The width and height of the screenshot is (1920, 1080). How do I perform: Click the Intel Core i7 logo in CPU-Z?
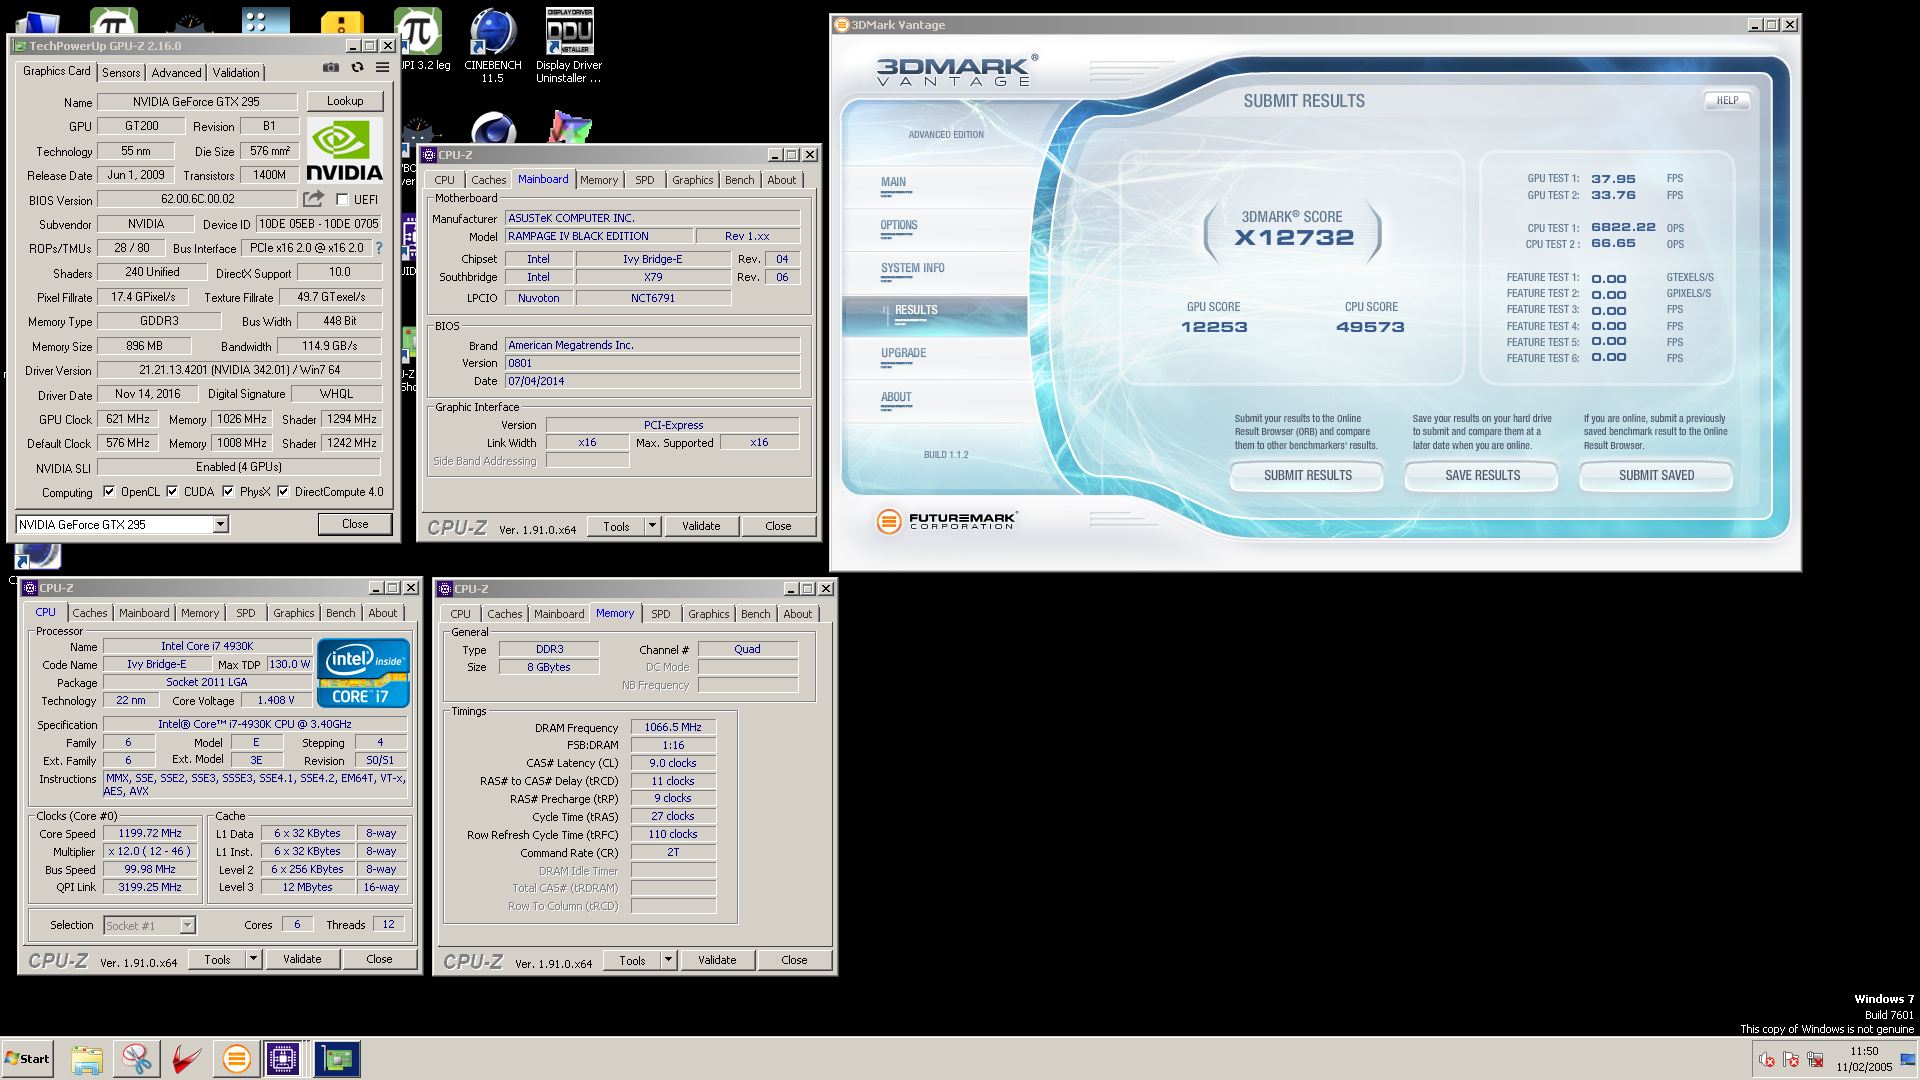363,673
